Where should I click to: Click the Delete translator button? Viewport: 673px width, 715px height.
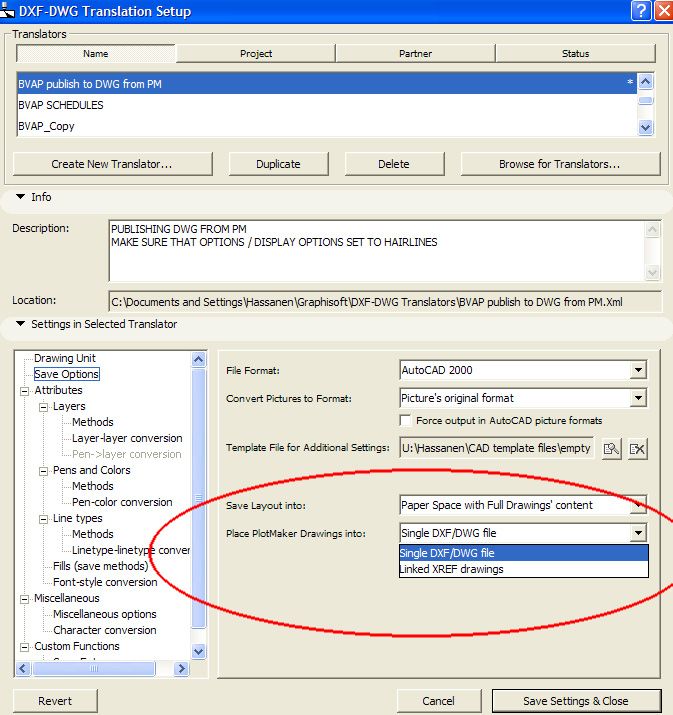(394, 164)
